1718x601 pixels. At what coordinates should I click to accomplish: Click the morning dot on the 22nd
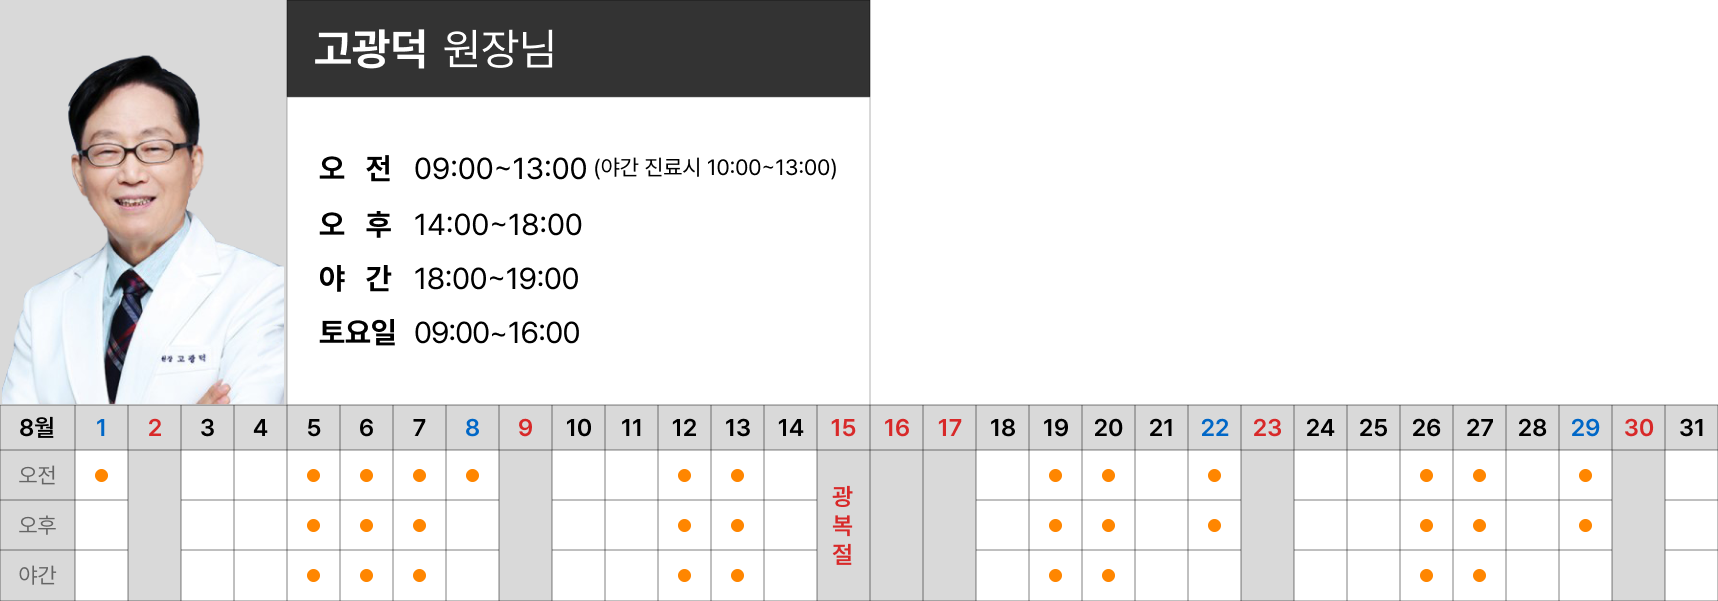click(x=1214, y=475)
